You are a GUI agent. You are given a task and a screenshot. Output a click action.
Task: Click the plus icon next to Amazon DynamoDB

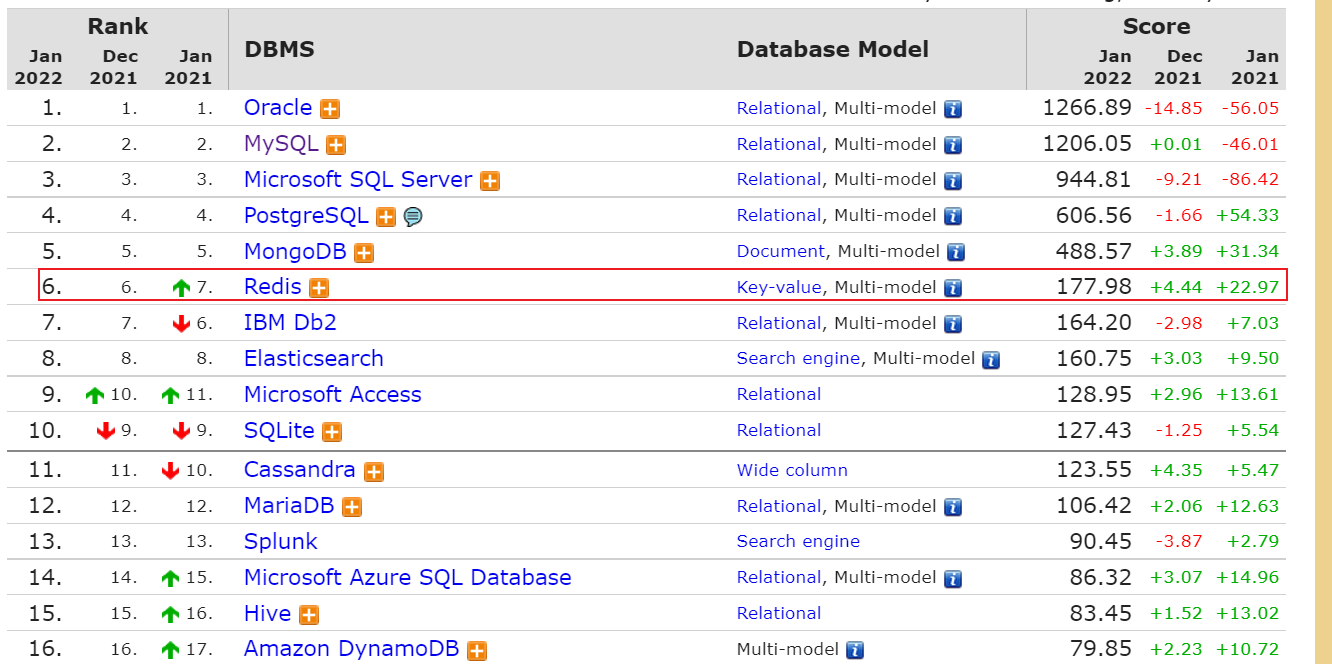click(x=477, y=651)
